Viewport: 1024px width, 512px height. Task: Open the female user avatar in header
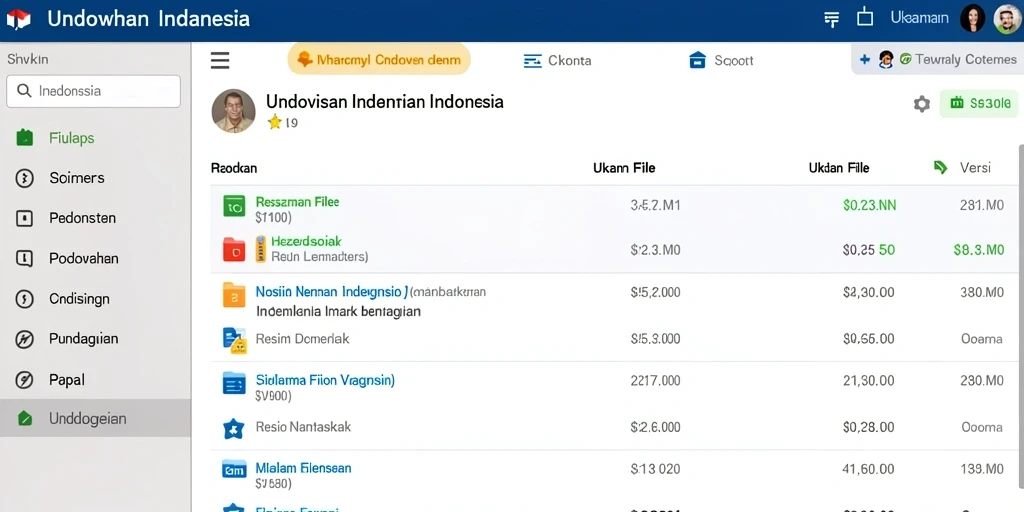point(972,19)
